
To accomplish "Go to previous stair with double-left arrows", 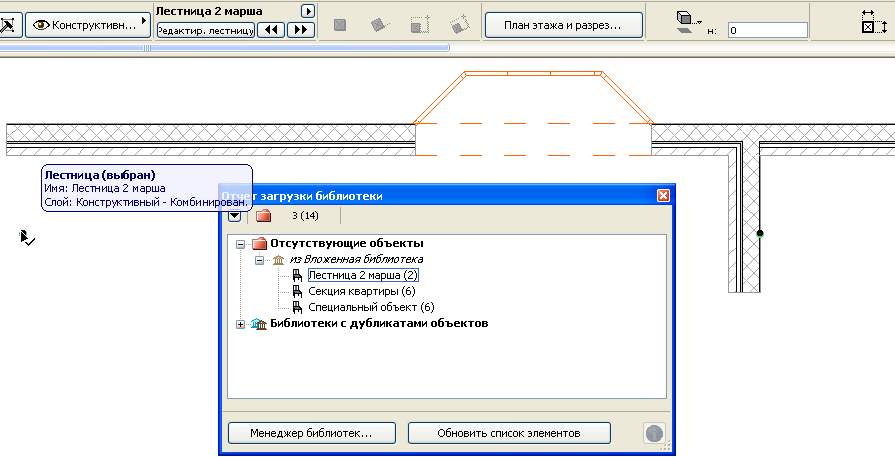I will coord(271,30).
